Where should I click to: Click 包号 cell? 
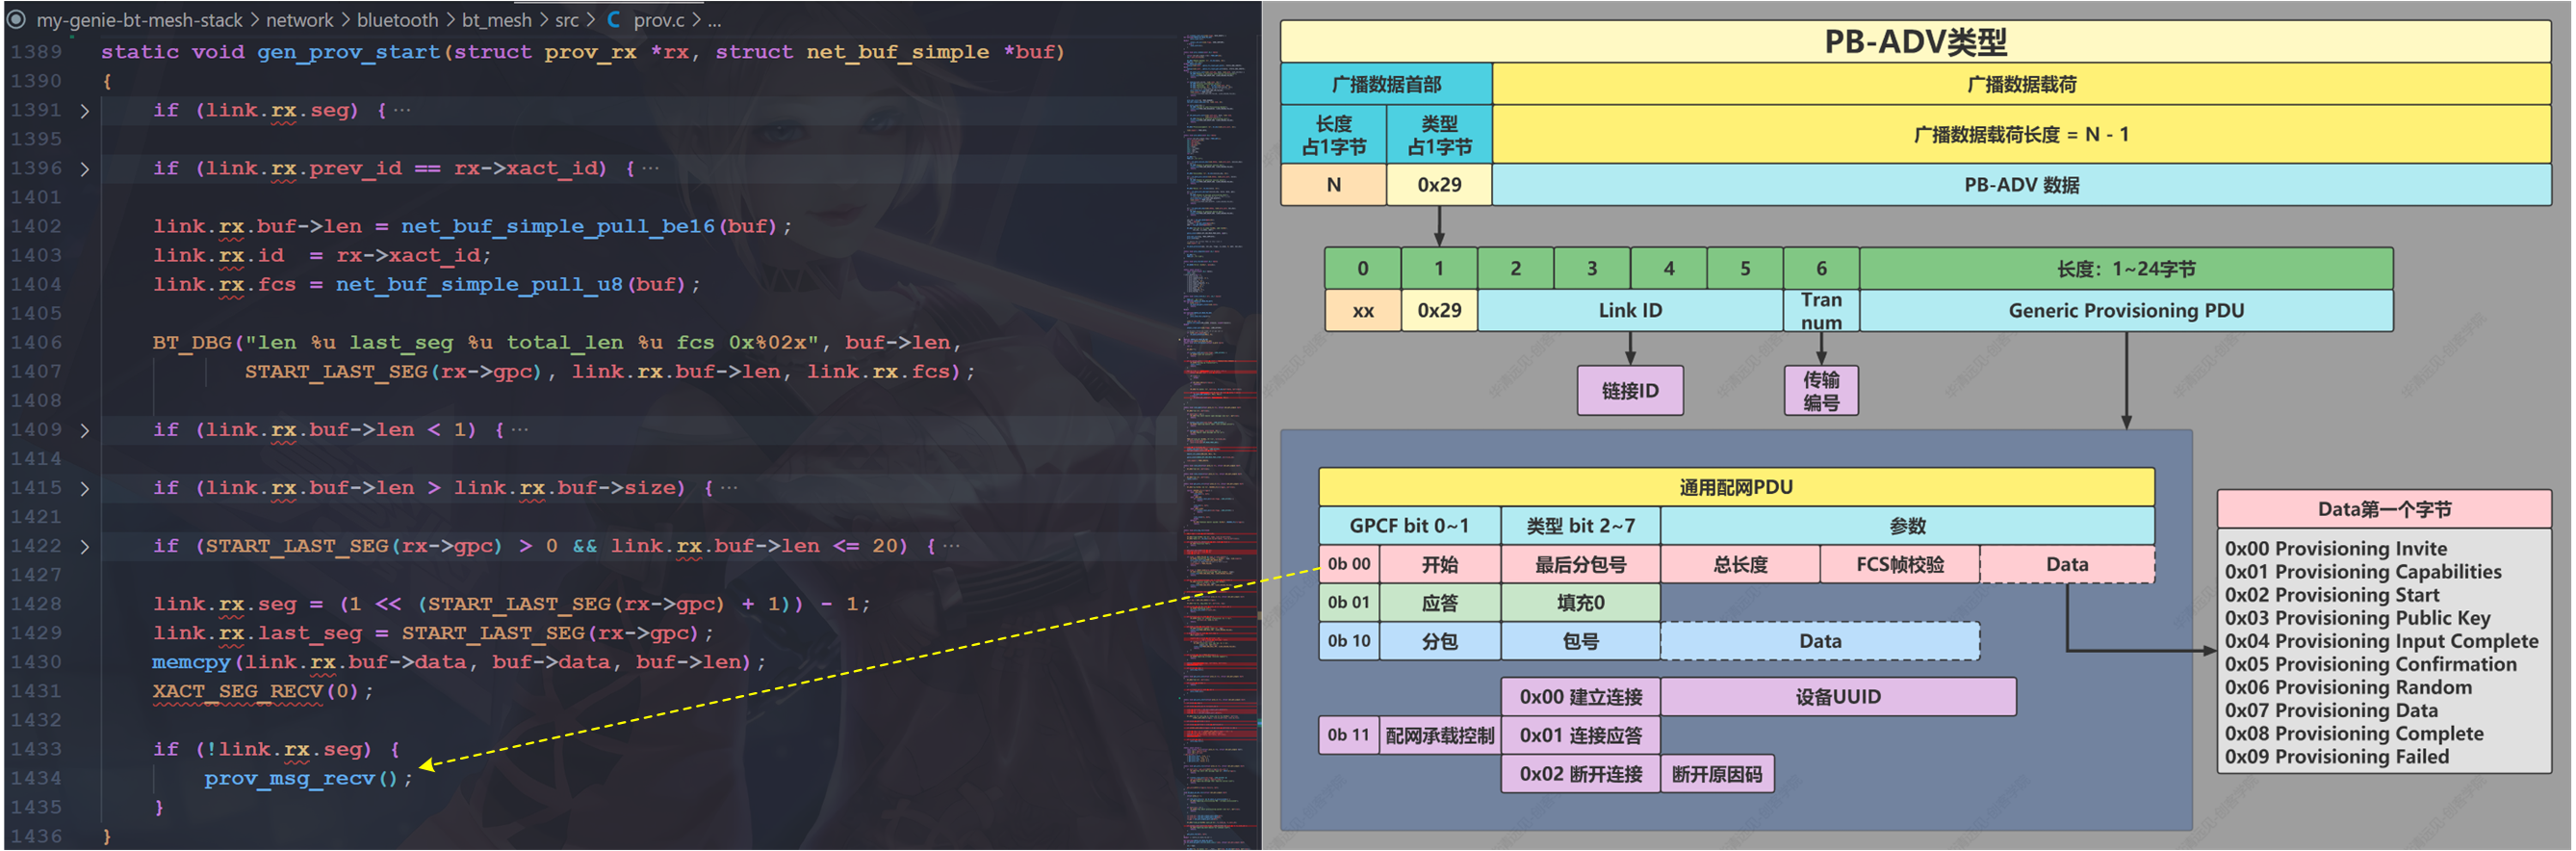pos(1580,641)
